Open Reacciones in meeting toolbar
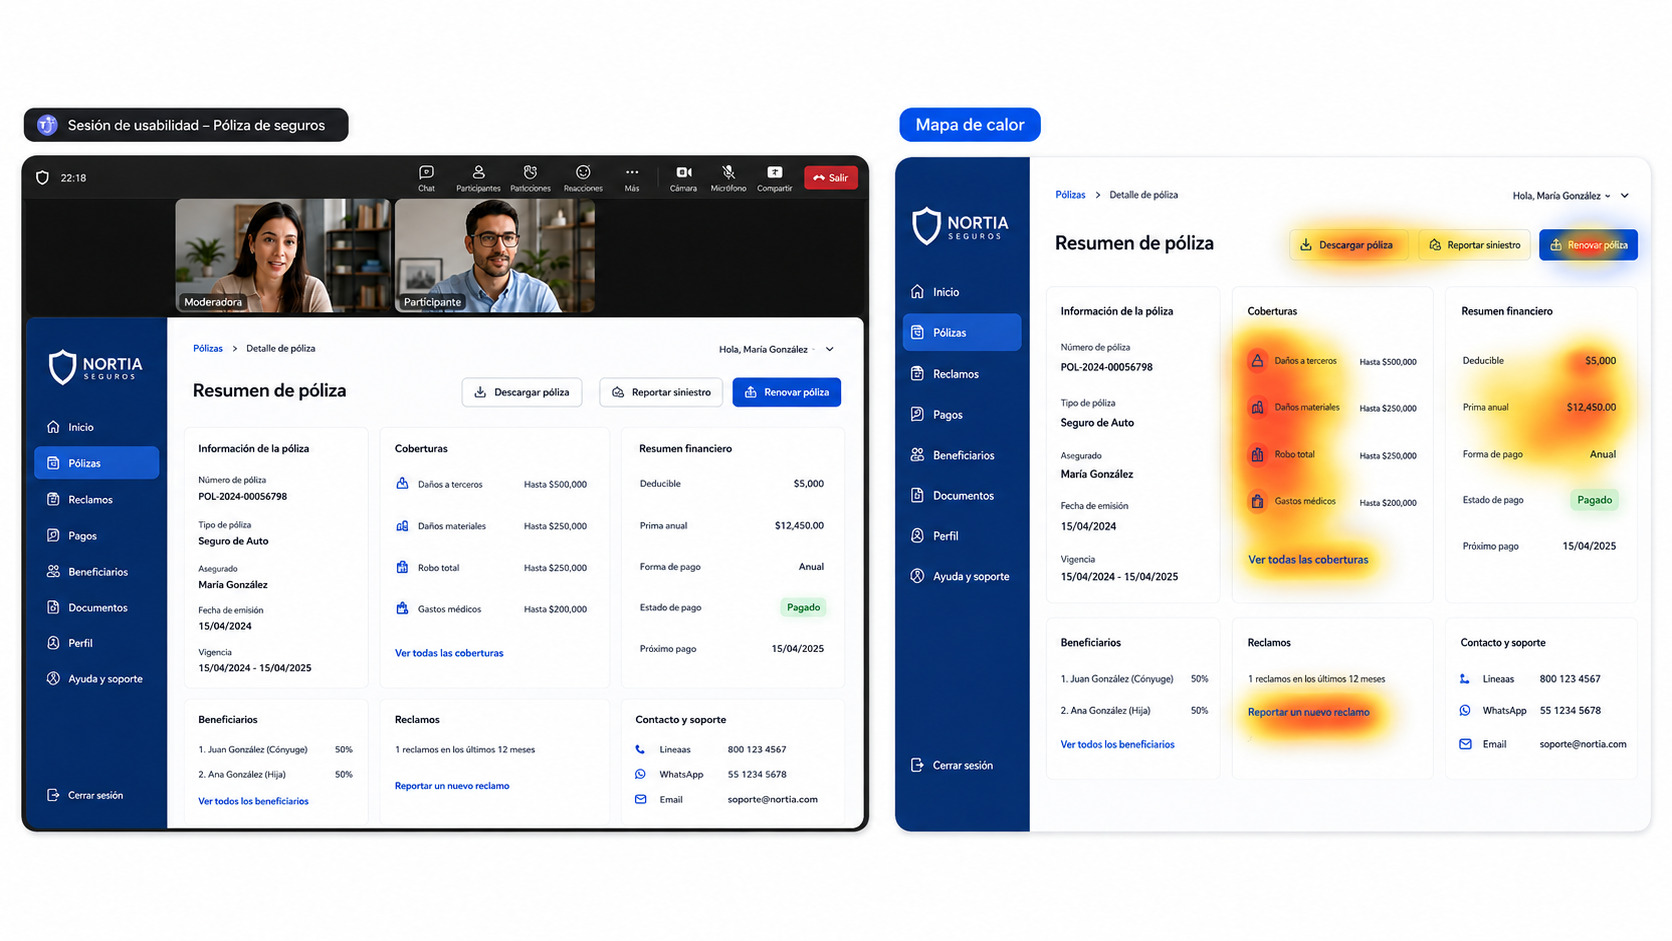 (x=583, y=178)
